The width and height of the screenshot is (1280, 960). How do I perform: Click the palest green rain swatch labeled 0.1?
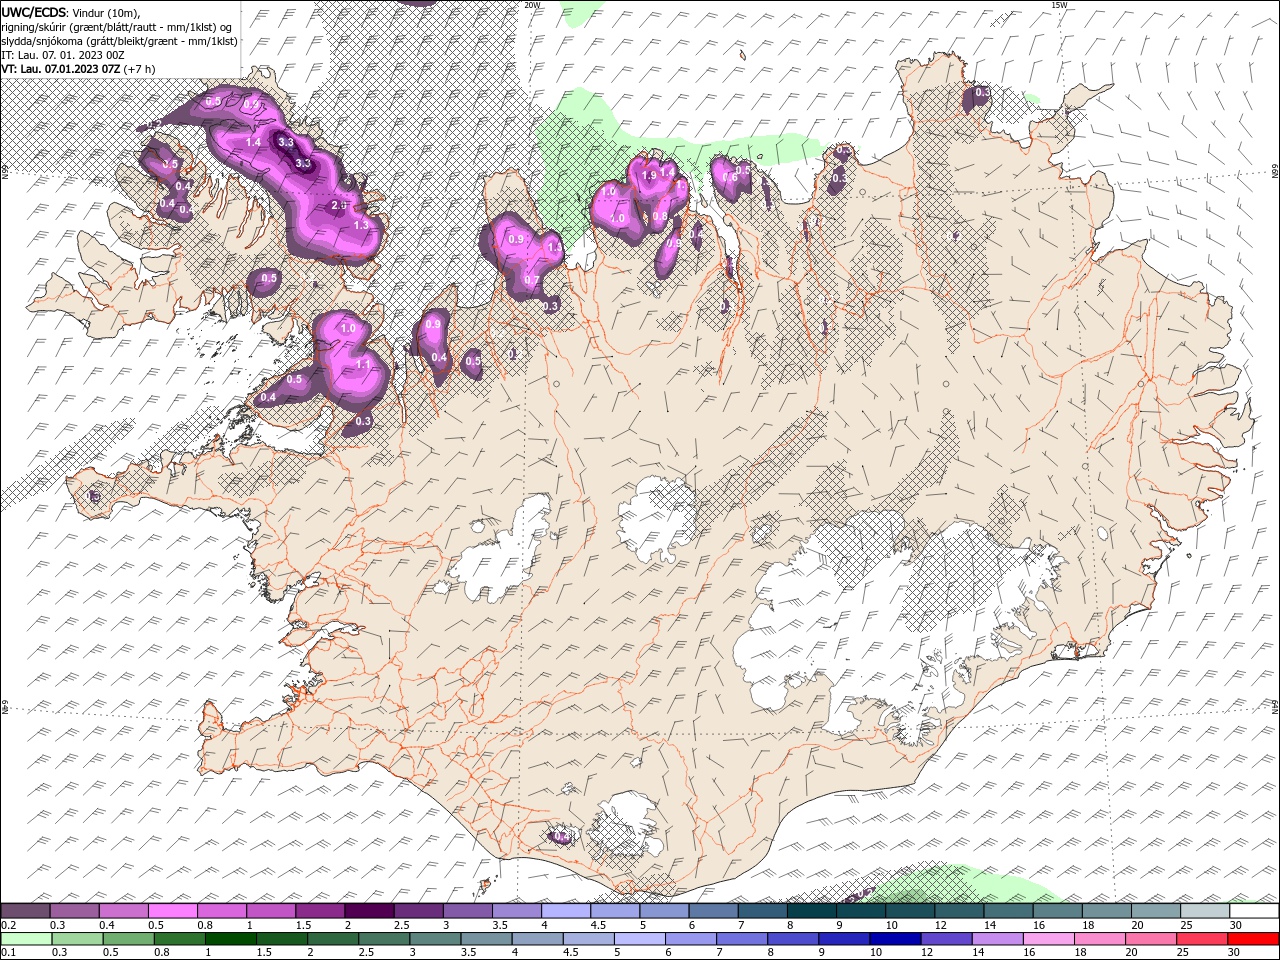pos(26,939)
